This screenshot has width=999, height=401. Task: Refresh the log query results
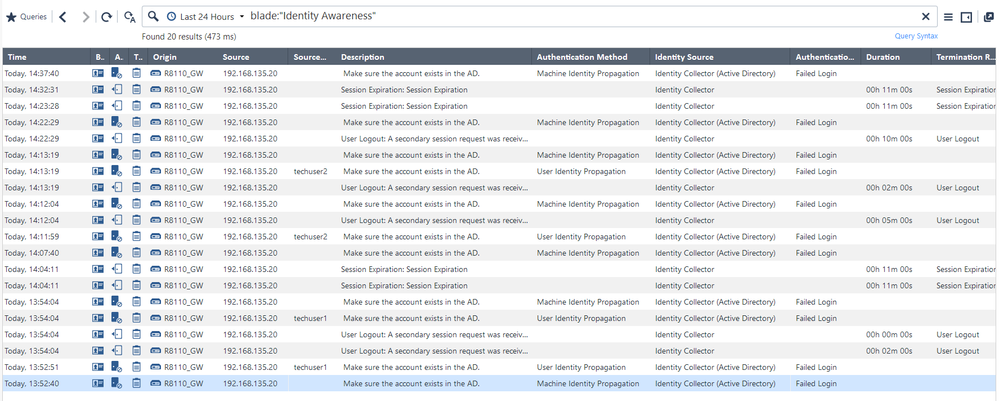click(x=106, y=17)
